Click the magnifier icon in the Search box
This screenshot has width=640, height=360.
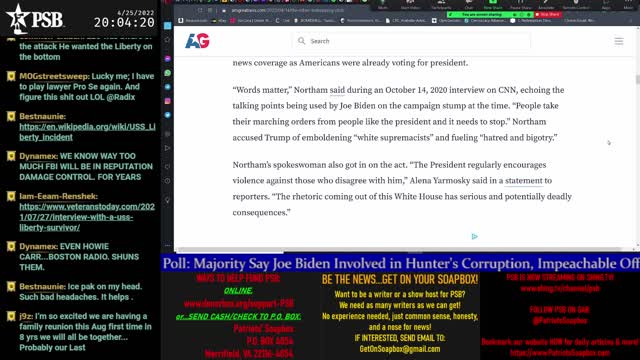(x=302, y=41)
